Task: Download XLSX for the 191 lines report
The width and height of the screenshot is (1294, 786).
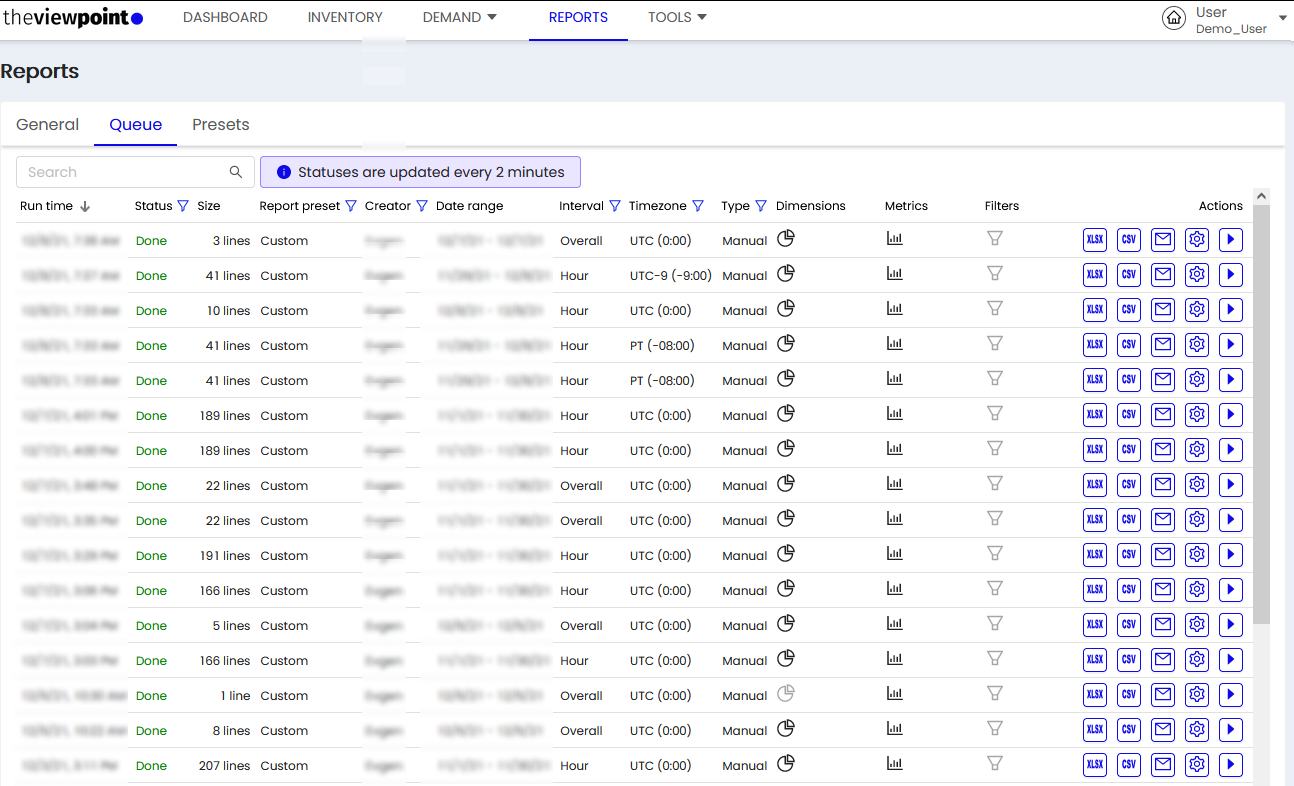Action: click(1095, 555)
